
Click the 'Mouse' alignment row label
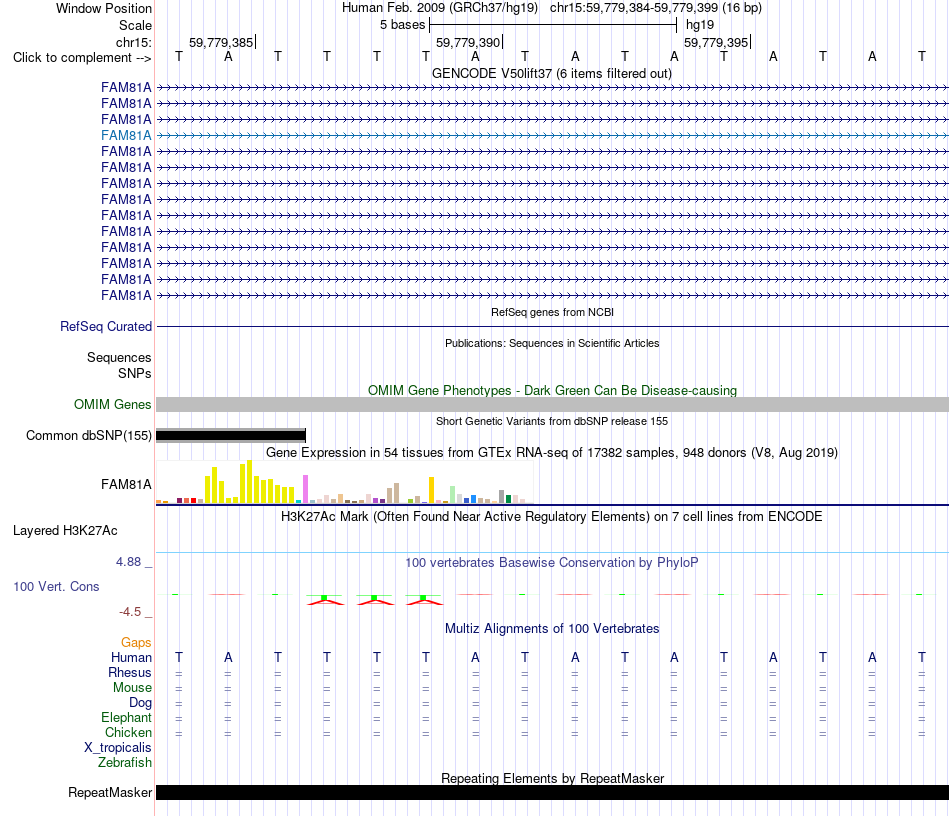132,688
